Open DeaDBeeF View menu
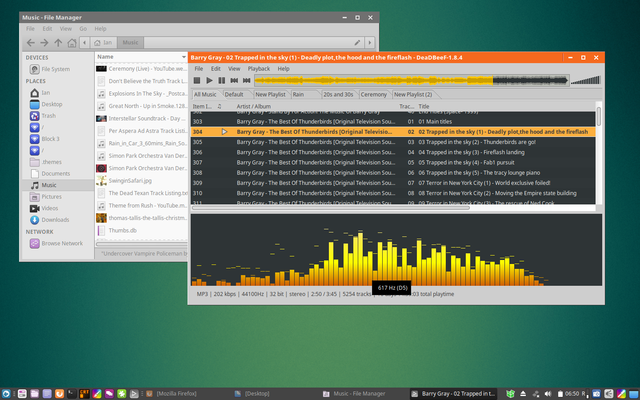This screenshot has width=640, height=400. 234,69
